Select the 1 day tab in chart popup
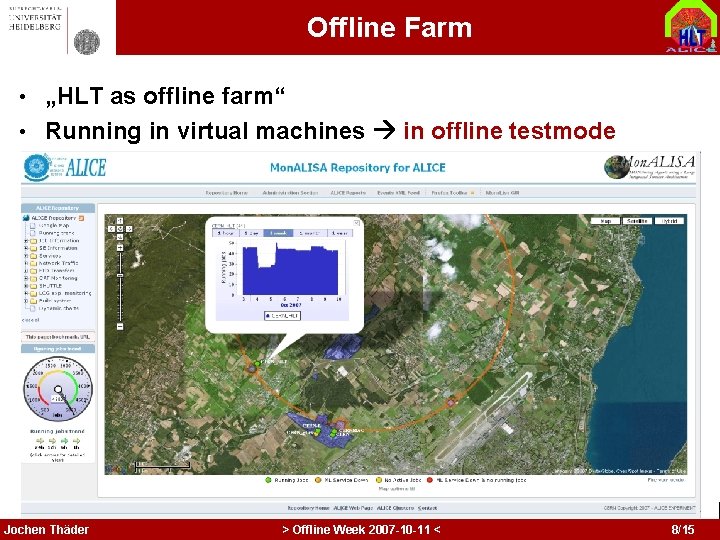The height and width of the screenshot is (540, 720). pyautogui.click(x=251, y=233)
